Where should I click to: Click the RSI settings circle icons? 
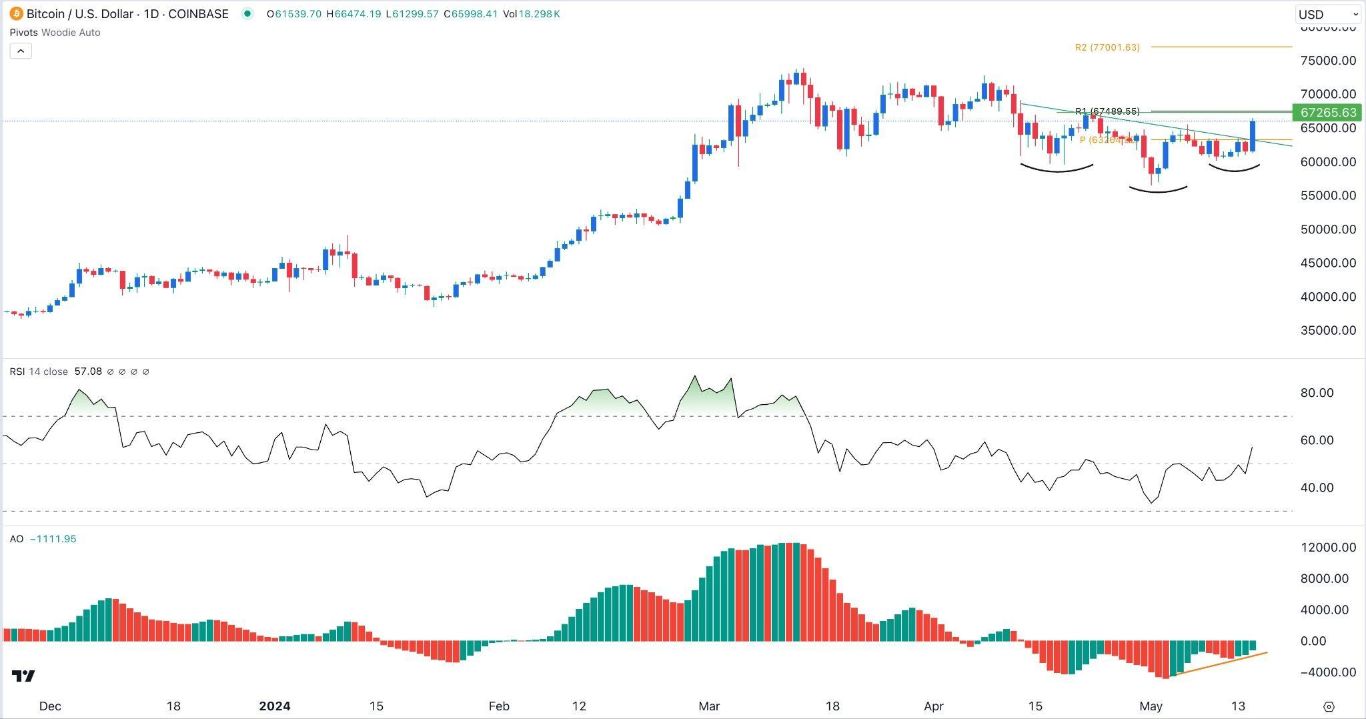point(128,372)
